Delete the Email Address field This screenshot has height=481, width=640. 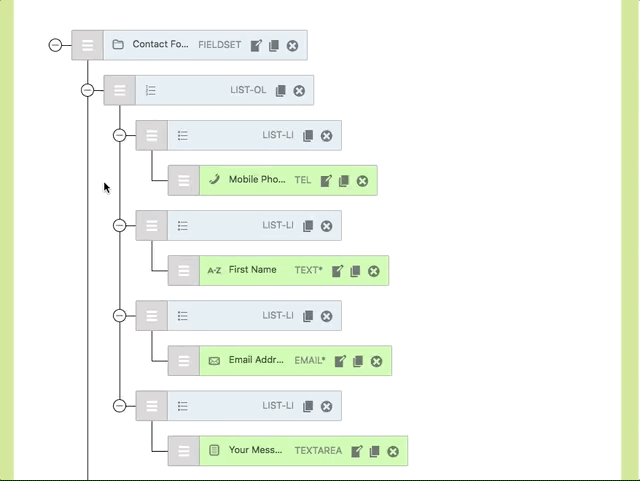click(376, 361)
